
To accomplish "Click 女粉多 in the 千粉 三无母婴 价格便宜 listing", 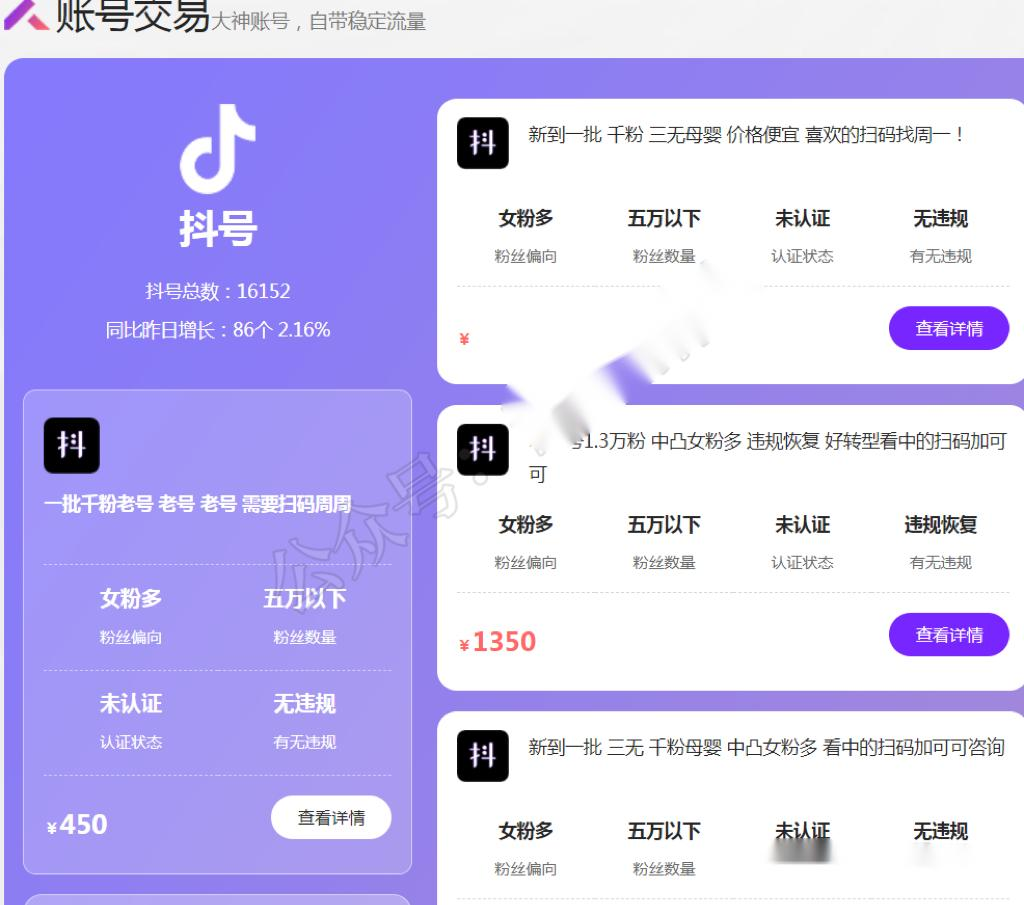I will point(526,218).
